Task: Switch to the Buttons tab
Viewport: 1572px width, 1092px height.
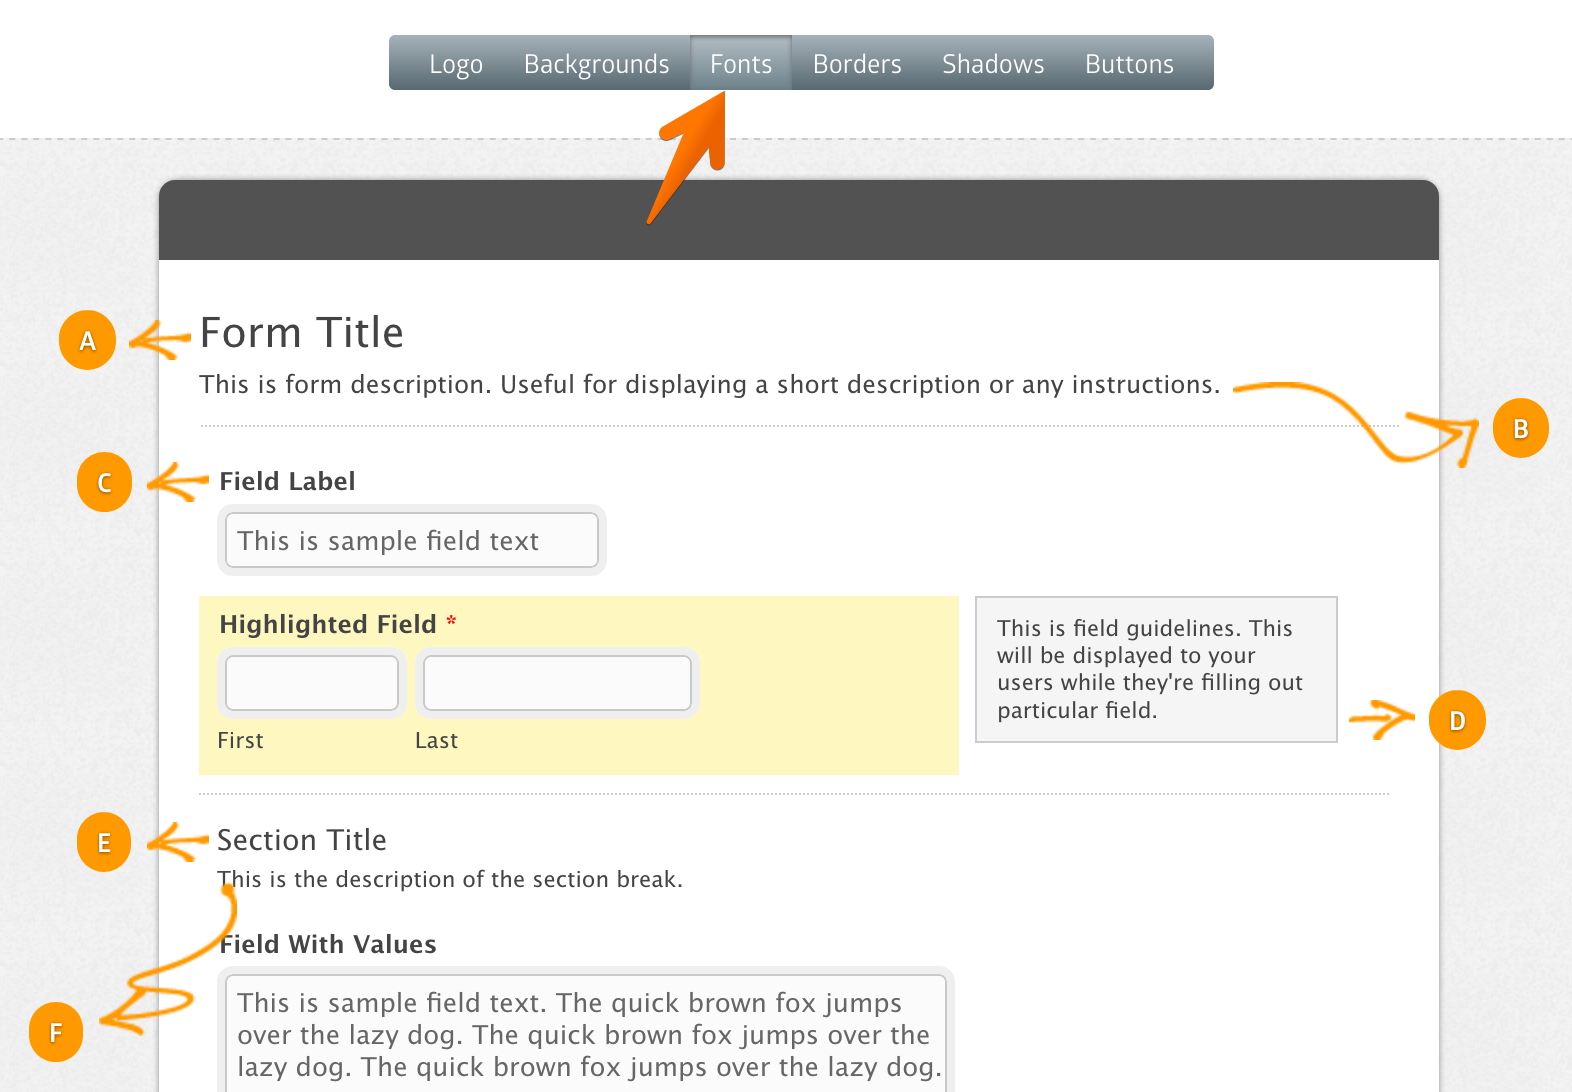Action: 1129,64
